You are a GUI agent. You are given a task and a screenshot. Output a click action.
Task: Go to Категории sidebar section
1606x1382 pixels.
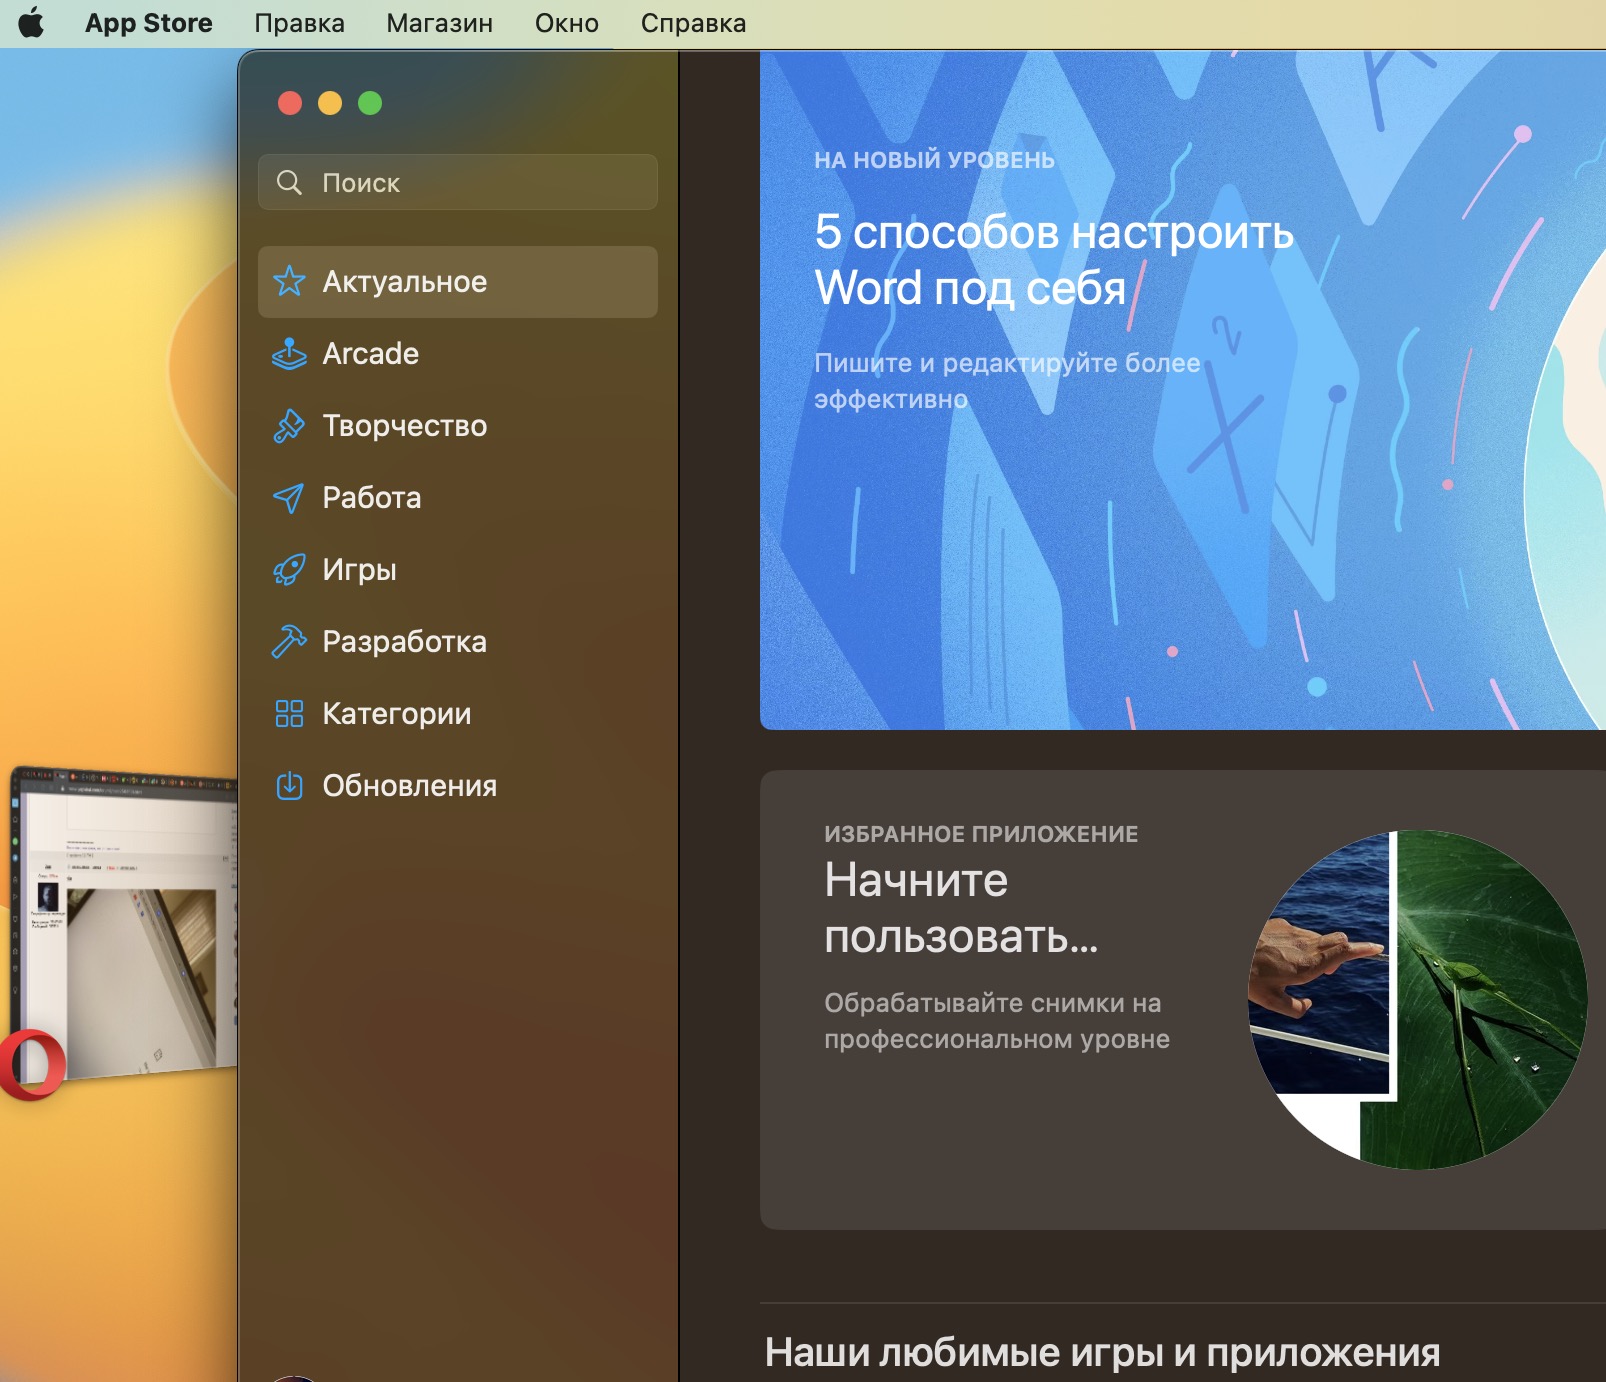[458, 714]
